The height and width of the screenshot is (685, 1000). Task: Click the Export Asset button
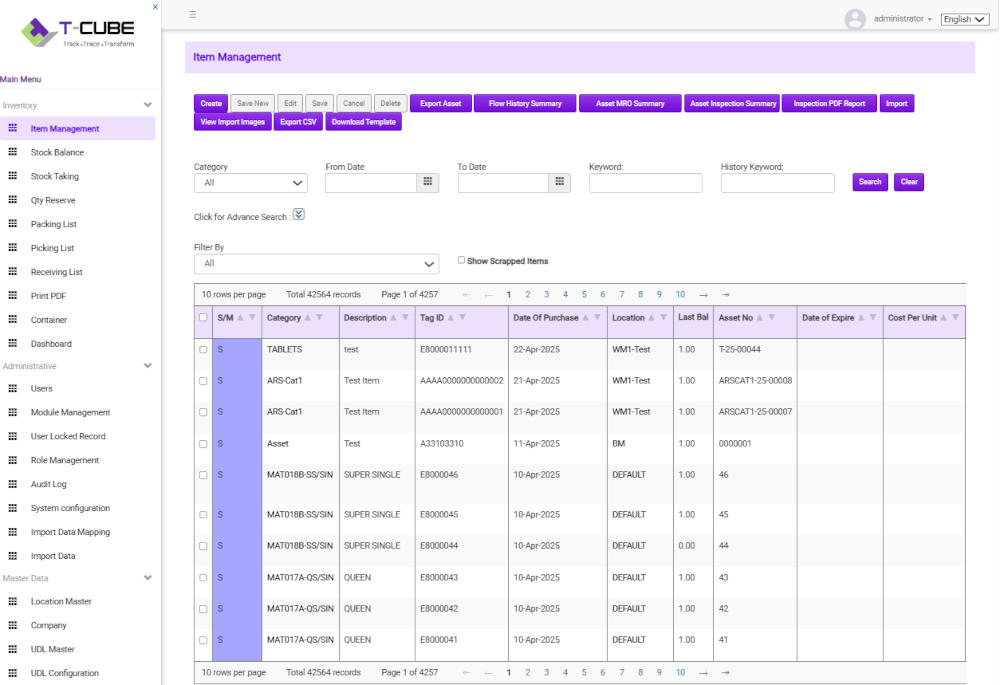440,103
